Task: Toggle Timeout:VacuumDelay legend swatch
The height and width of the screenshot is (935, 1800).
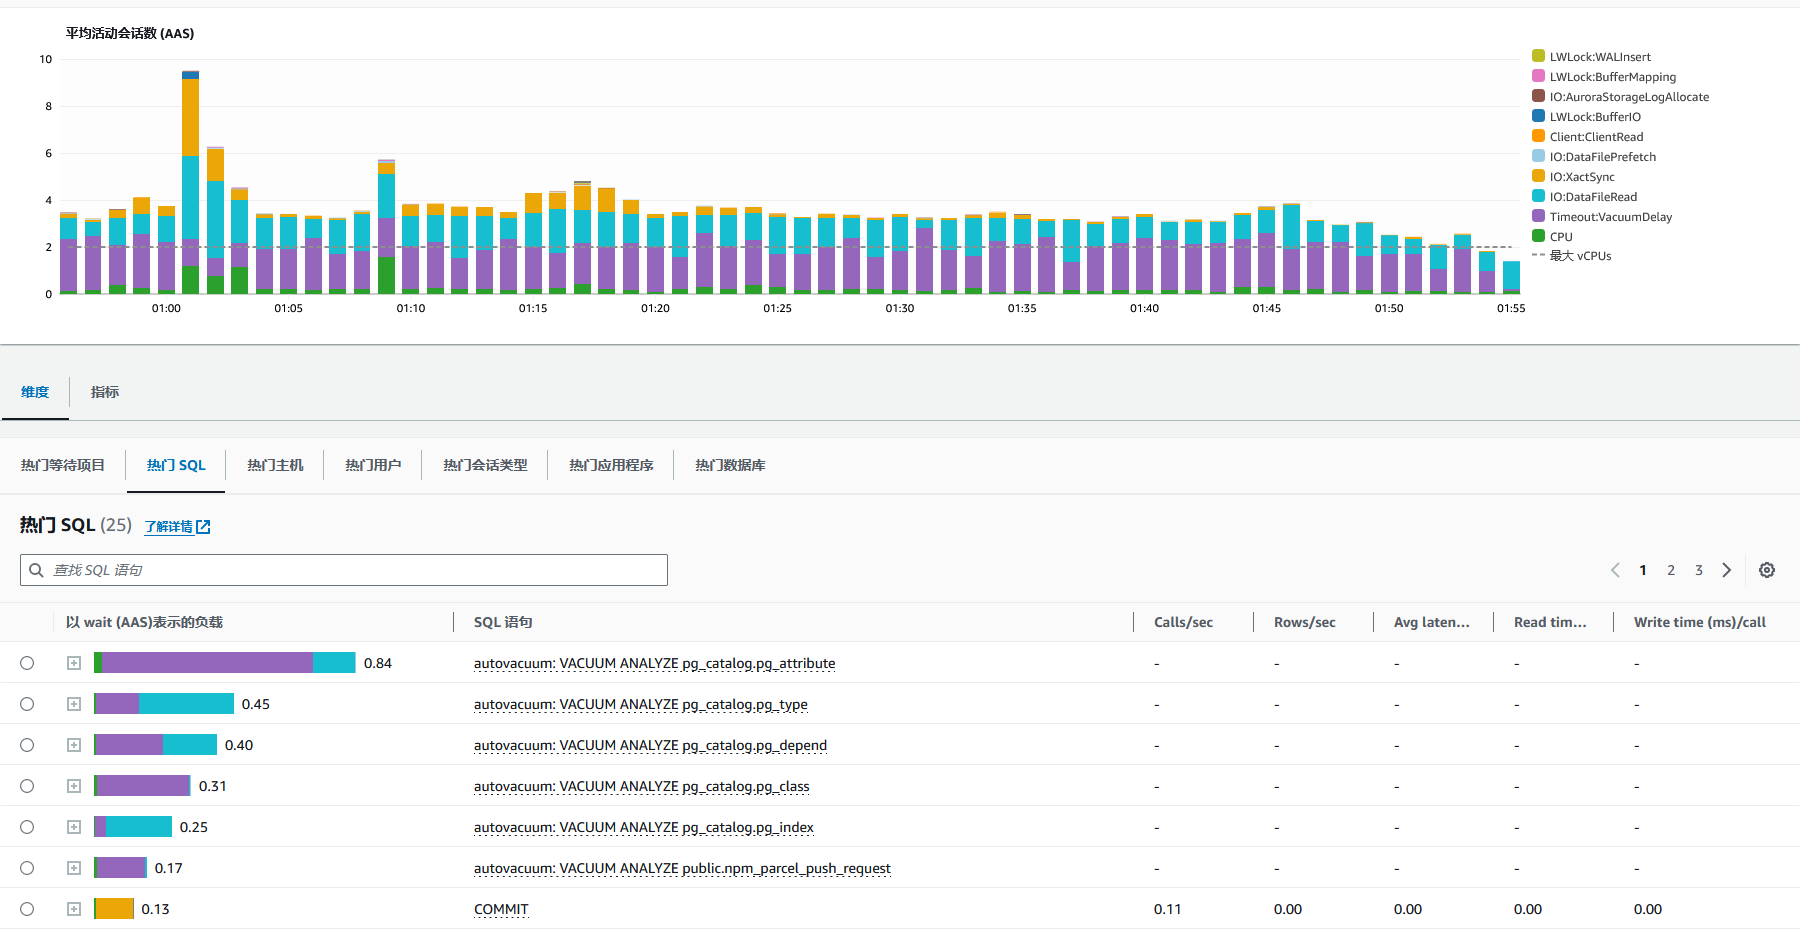Action: [1539, 216]
